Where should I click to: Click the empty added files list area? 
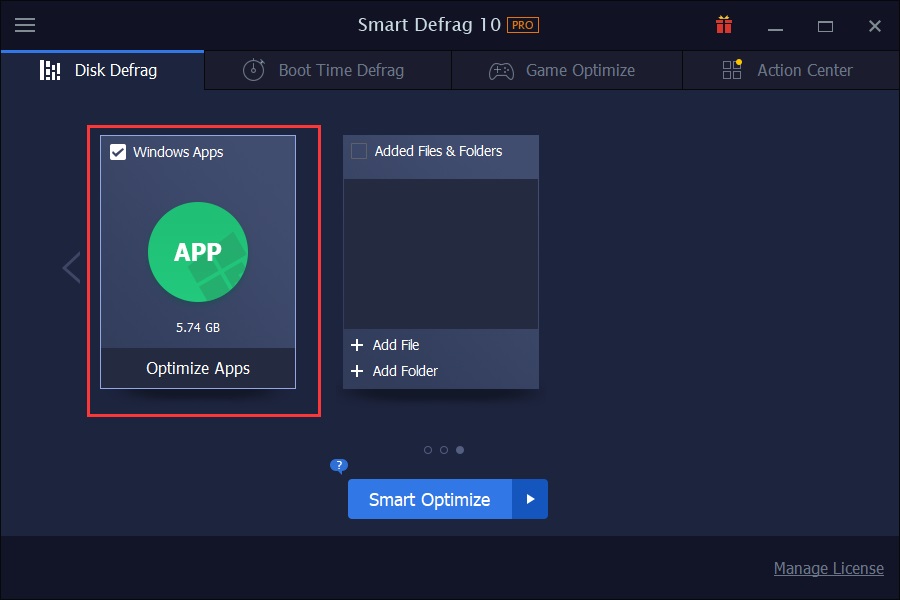(441, 254)
